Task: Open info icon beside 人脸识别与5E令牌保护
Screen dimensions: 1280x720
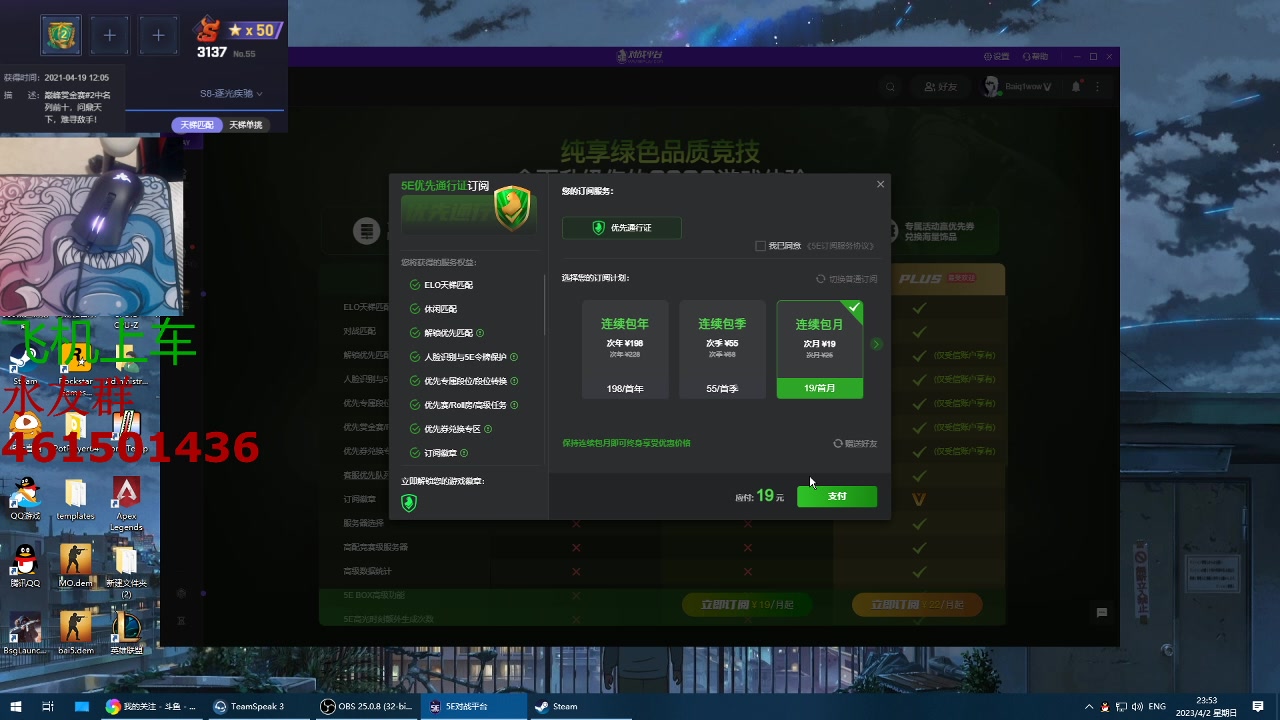Action: (x=514, y=357)
